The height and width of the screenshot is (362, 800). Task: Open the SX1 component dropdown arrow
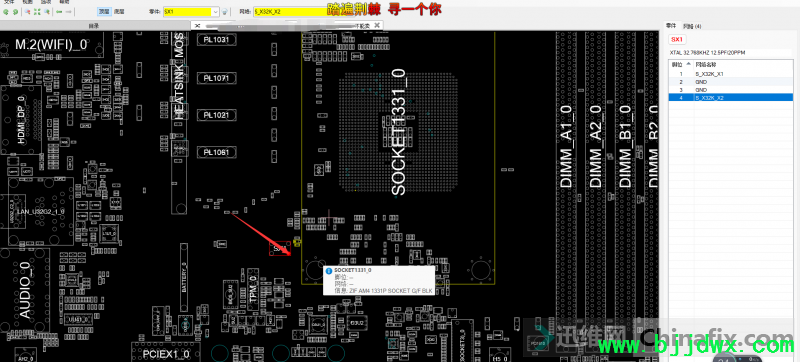[215, 12]
